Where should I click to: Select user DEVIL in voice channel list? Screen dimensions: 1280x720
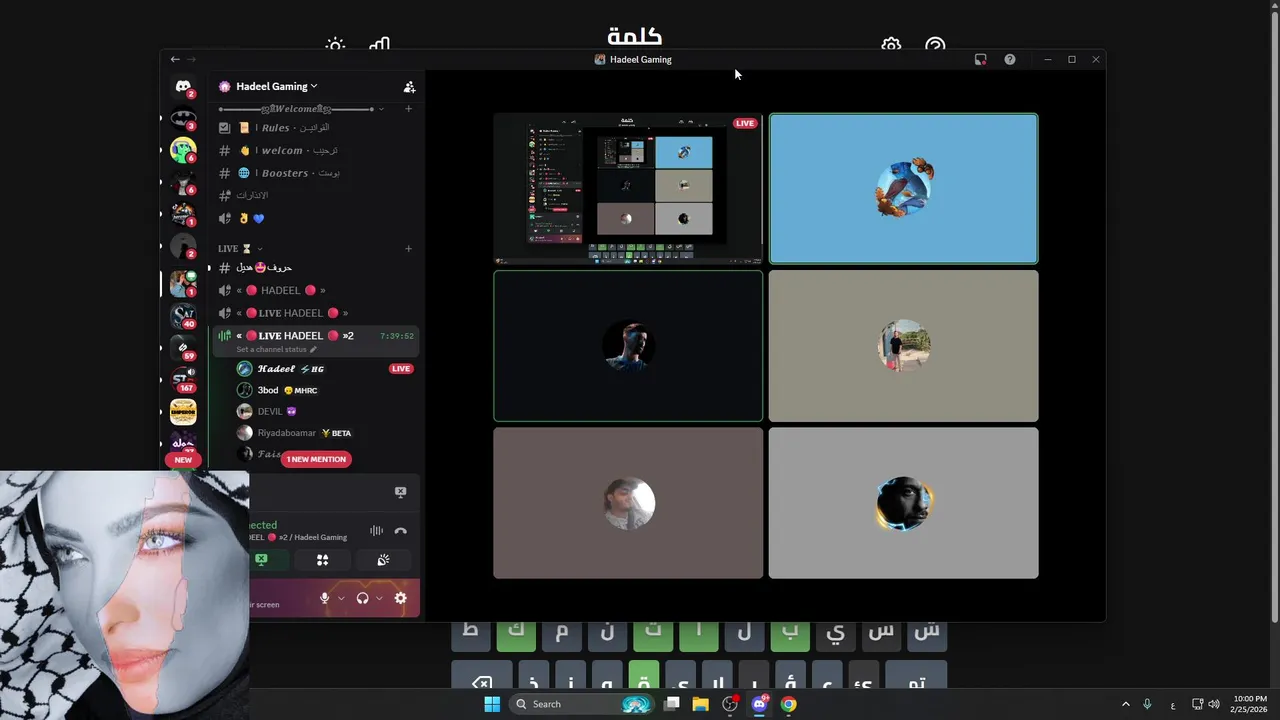pos(325,411)
